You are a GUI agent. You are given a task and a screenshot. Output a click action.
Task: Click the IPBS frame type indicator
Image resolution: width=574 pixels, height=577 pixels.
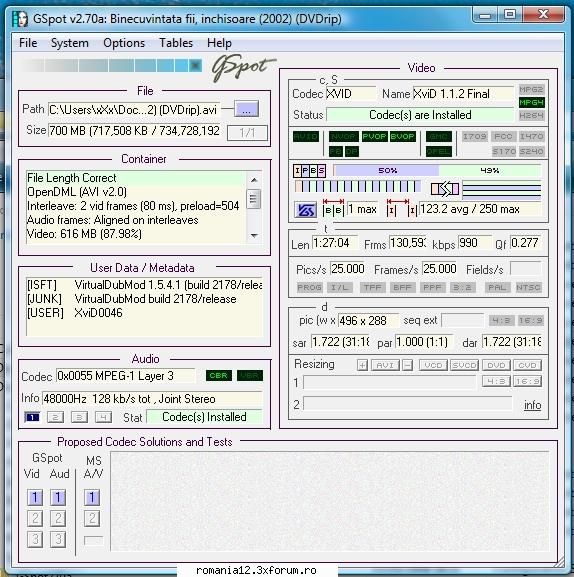tap(309, 171)
